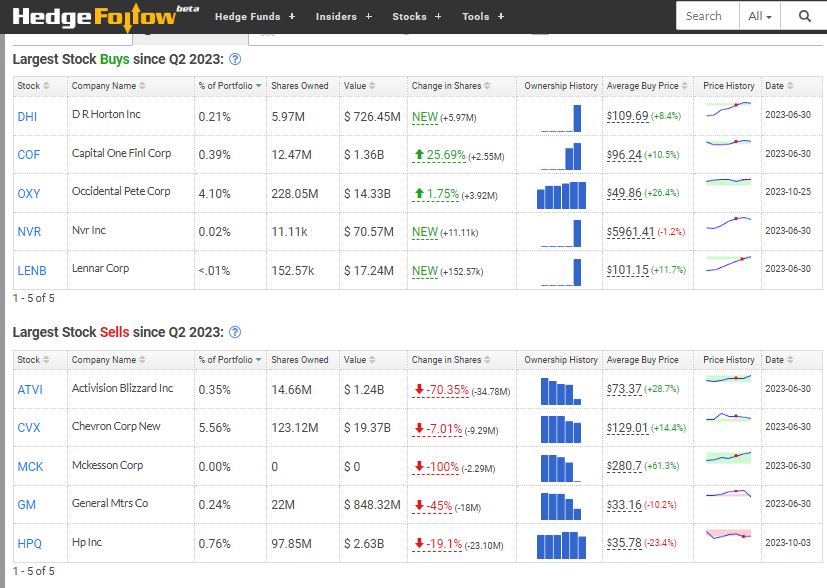The width and height of the screenshot is (827, 588).
Task: Select the $ 14.33B value for OXY
Action: [x=367, y=194]
